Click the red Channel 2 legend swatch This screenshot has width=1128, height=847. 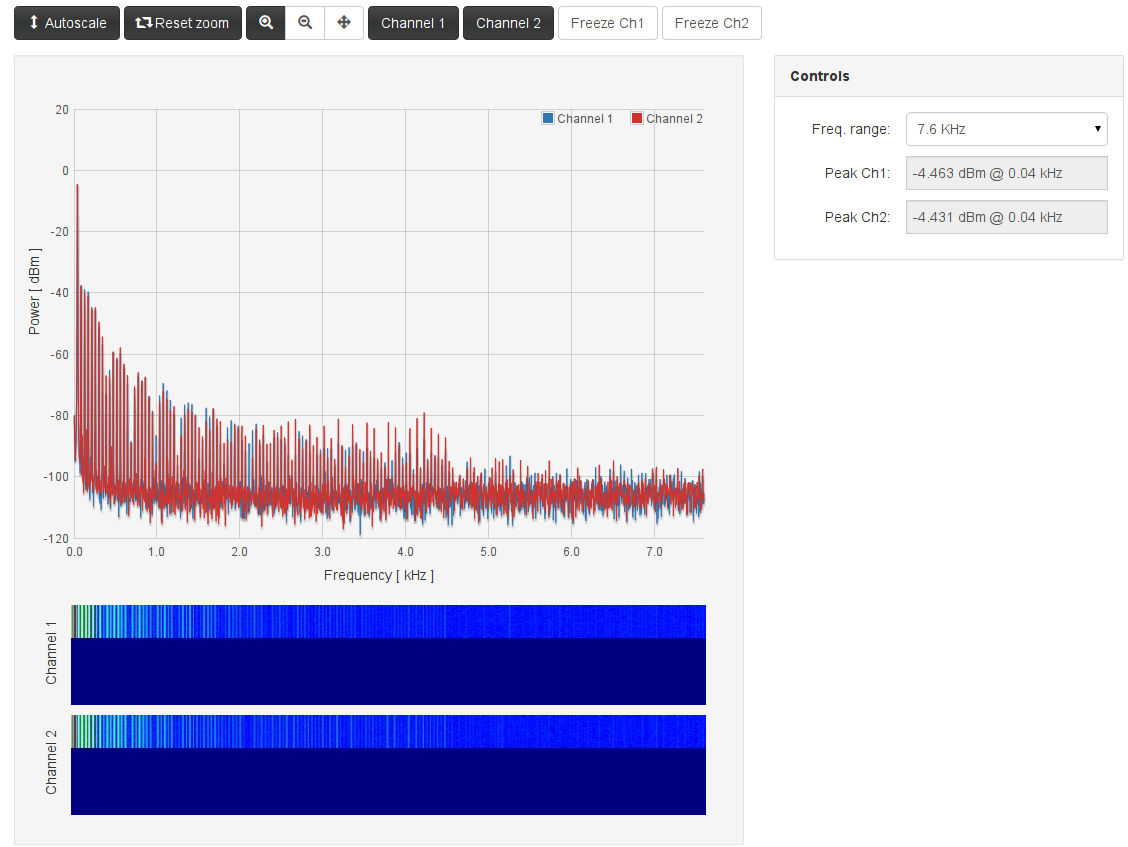tap(637, 119)
